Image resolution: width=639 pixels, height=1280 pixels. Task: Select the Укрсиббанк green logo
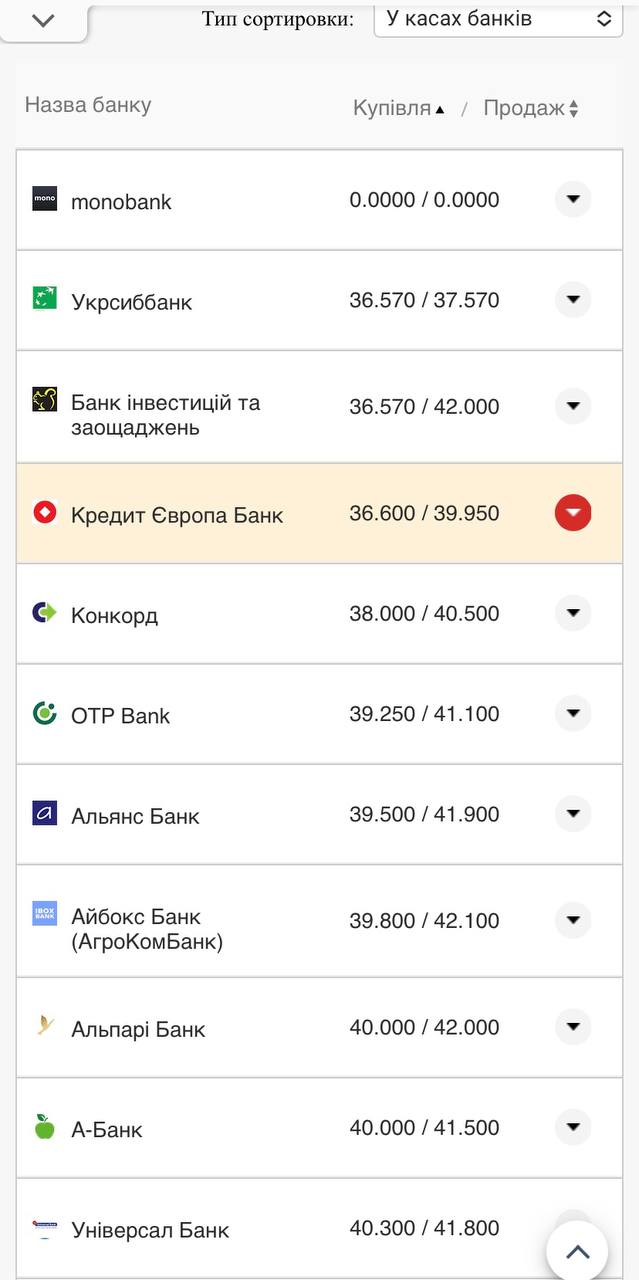tap(45, 300)
